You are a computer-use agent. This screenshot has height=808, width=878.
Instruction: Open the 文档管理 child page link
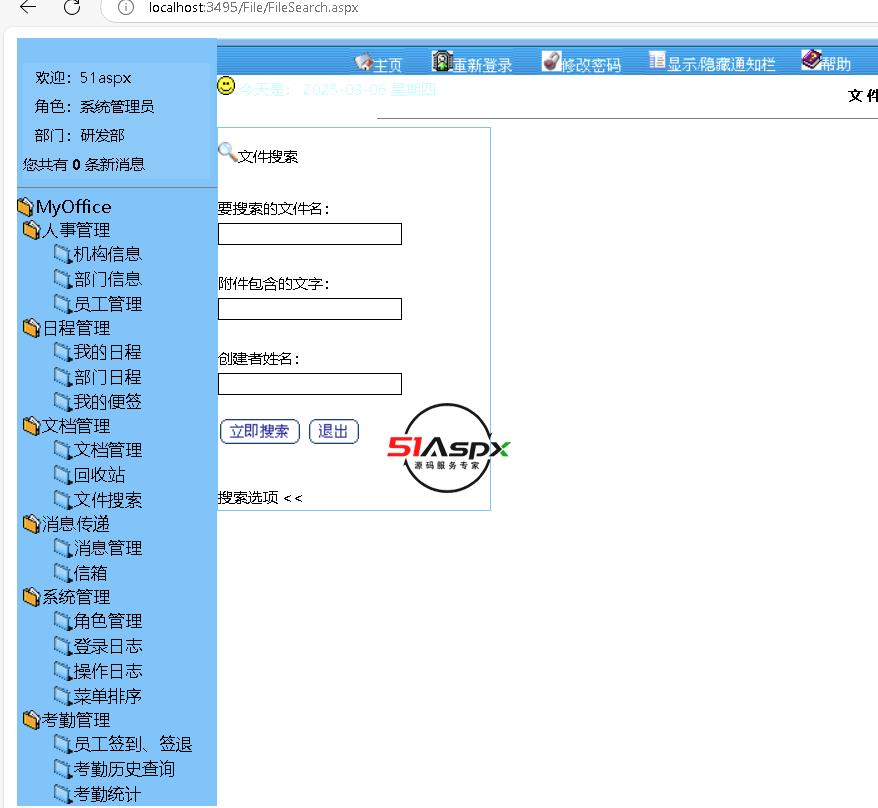point(108,450)
